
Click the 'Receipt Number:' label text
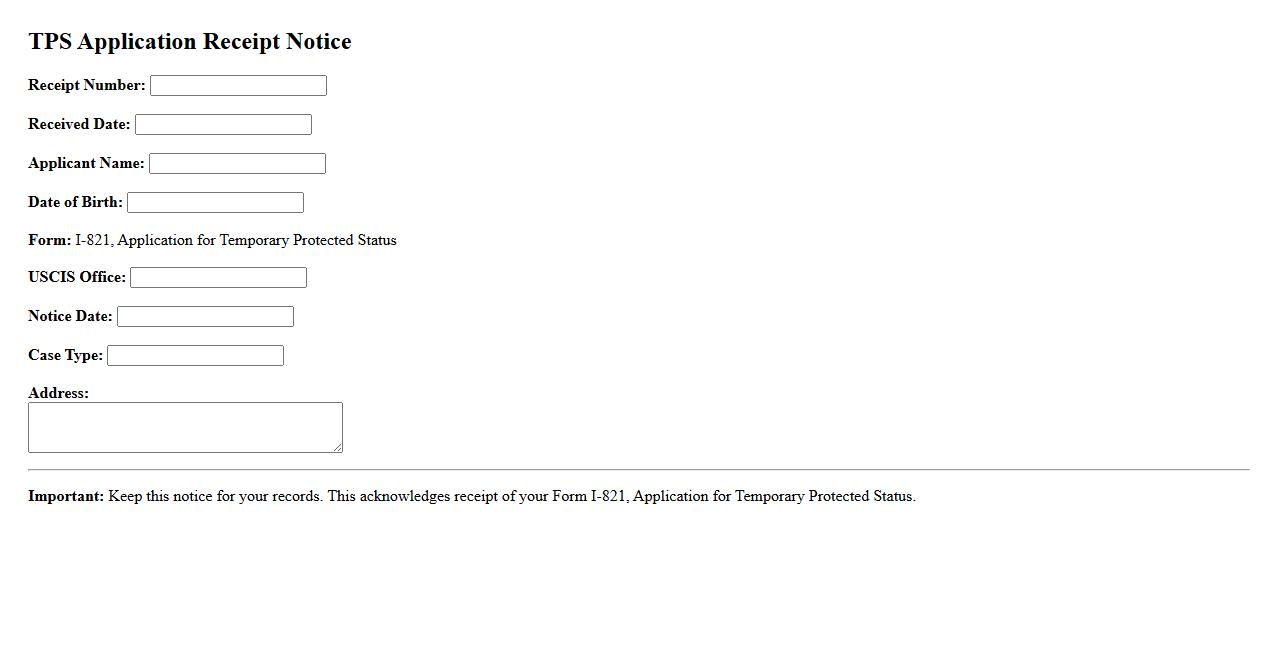click(87, 85)
